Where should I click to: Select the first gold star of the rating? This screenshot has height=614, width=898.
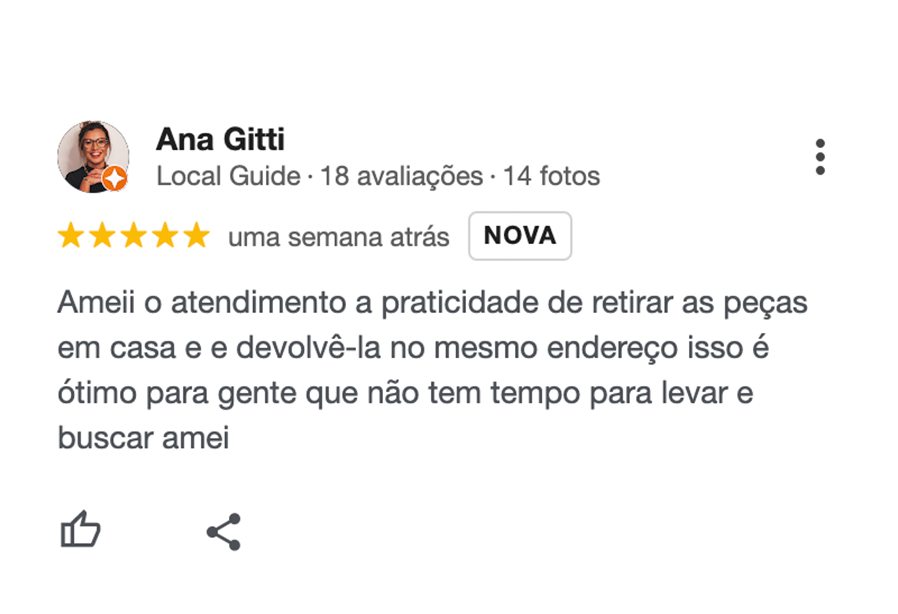tap(73, 236)
